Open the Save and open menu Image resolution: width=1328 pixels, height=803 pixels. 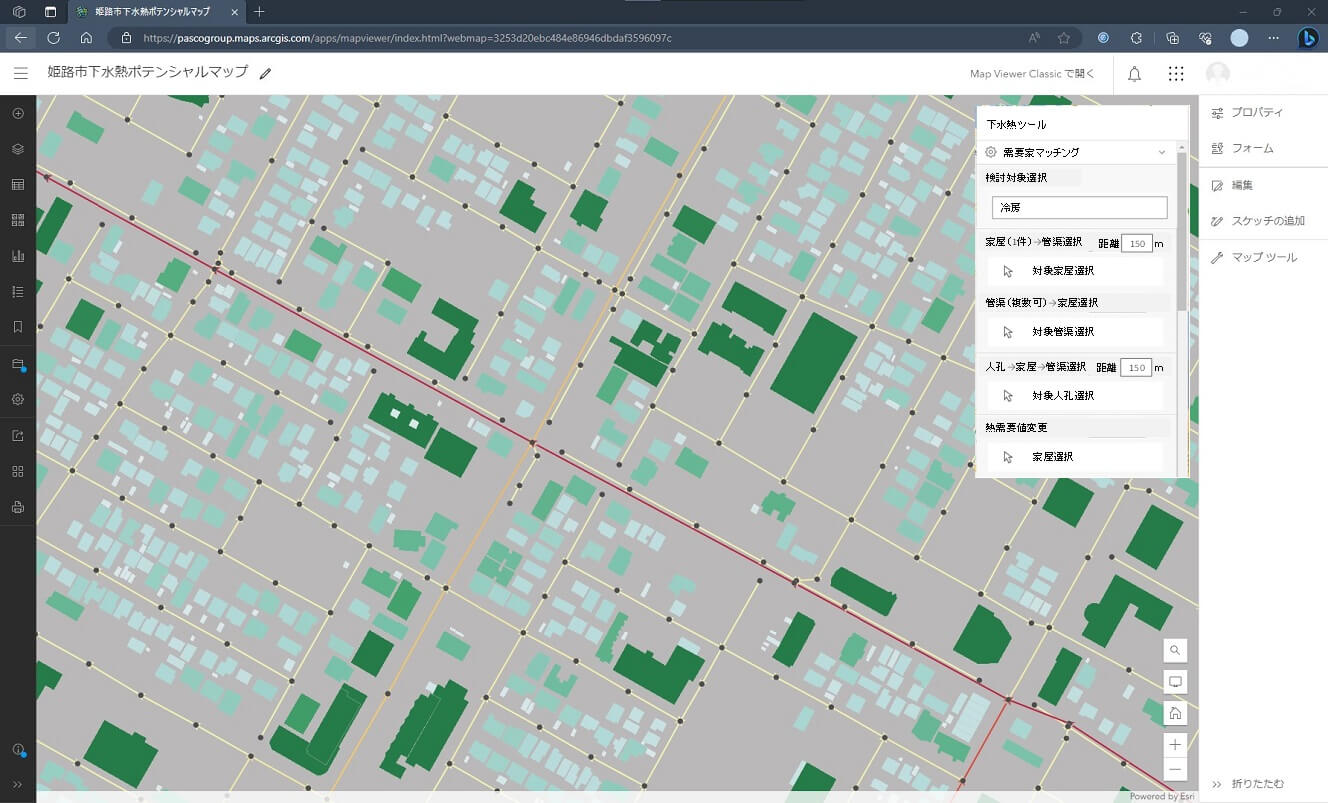(18, 364)
